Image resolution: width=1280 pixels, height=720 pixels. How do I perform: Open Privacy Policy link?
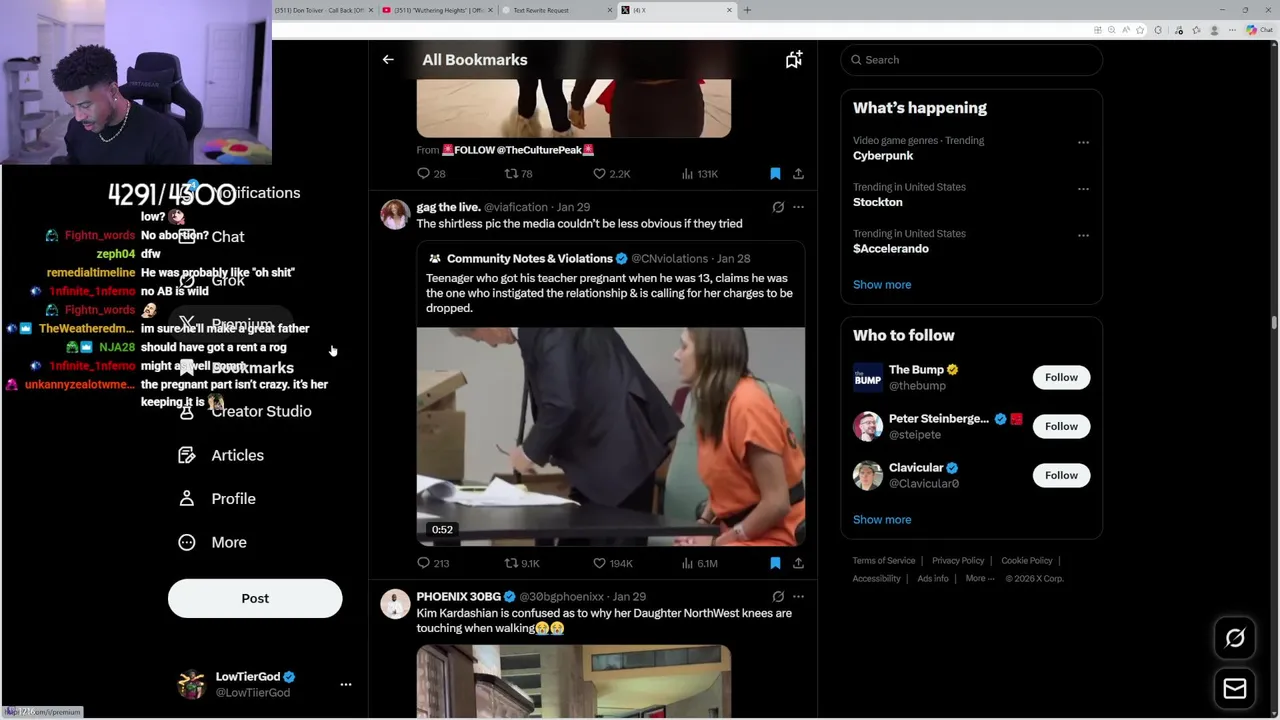958,561
